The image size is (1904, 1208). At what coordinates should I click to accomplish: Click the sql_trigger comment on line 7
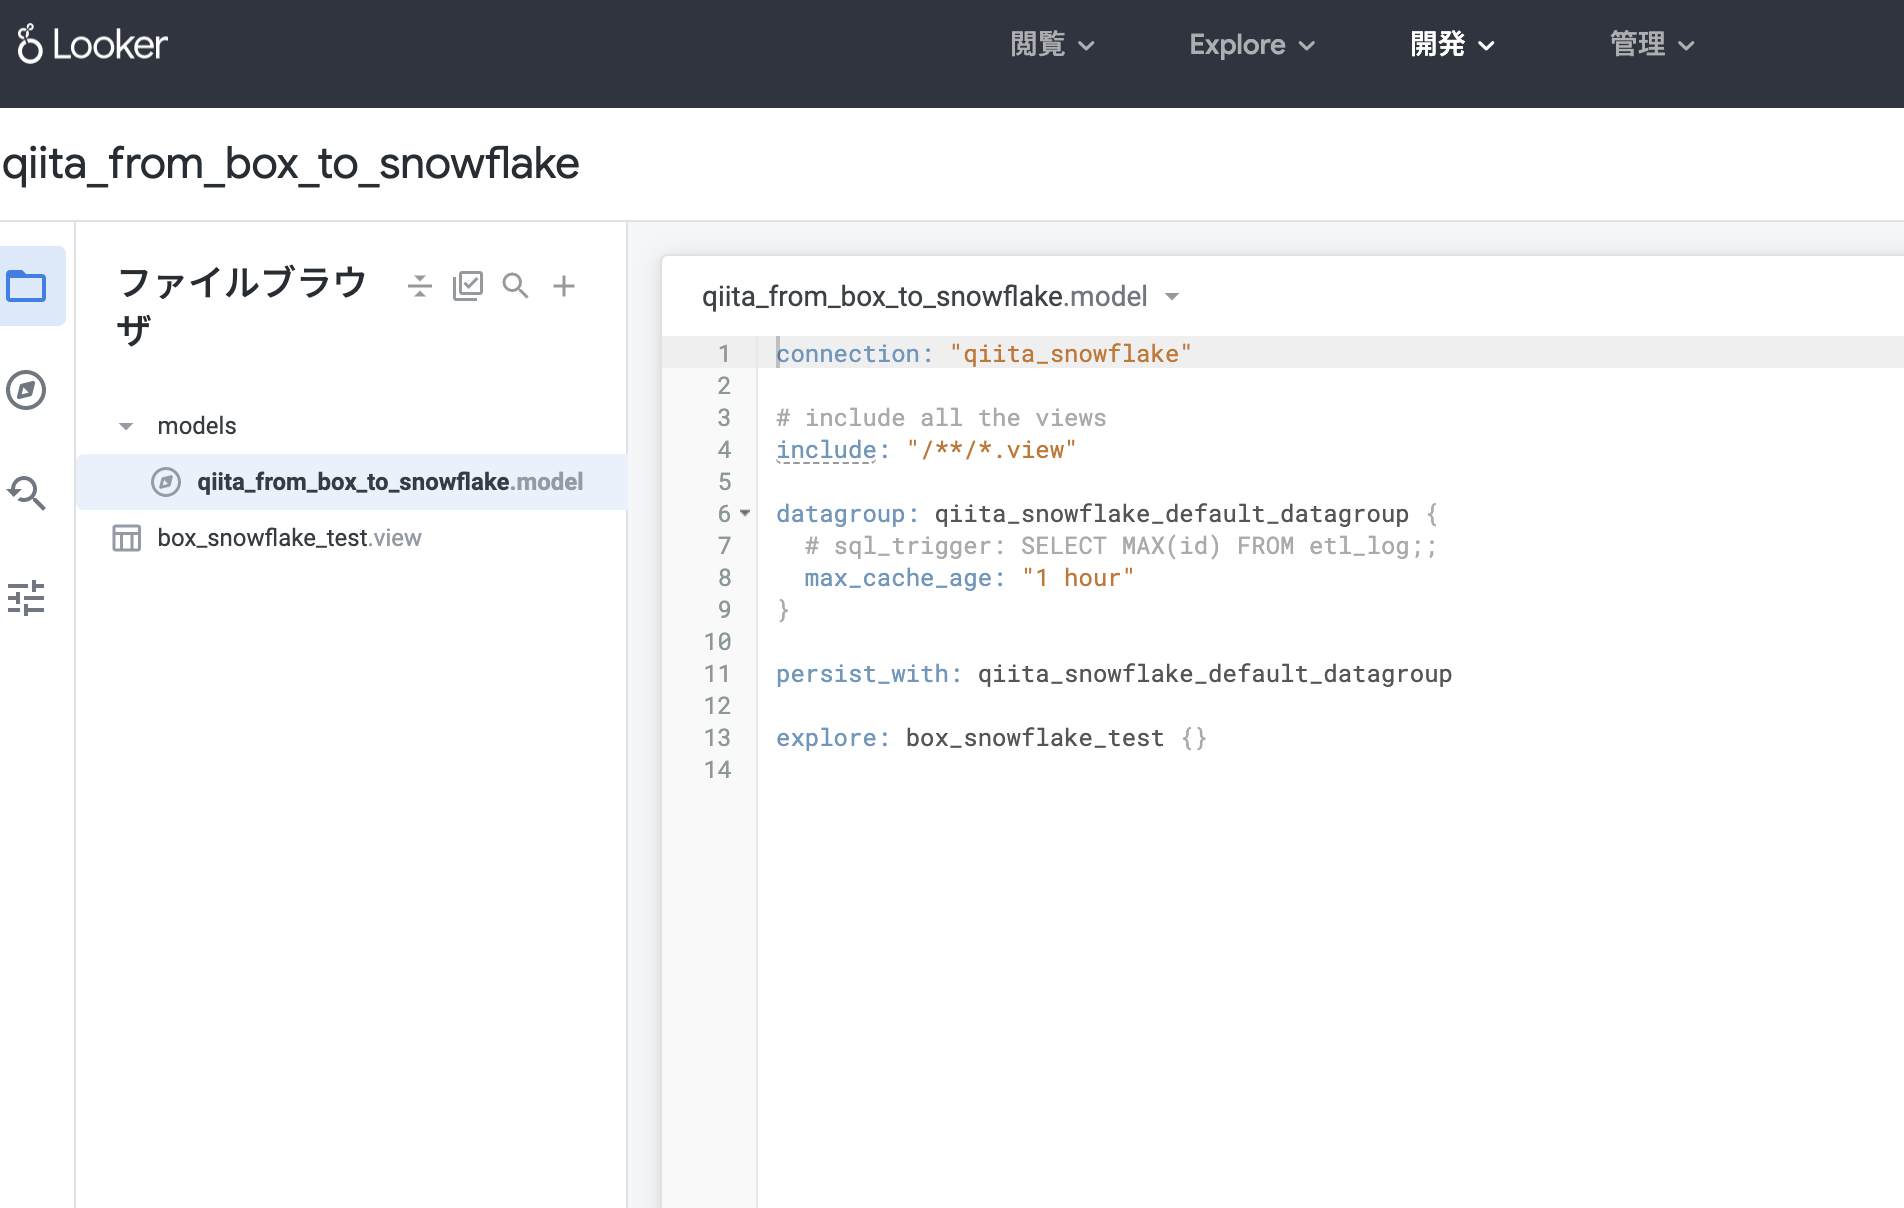1121,546
